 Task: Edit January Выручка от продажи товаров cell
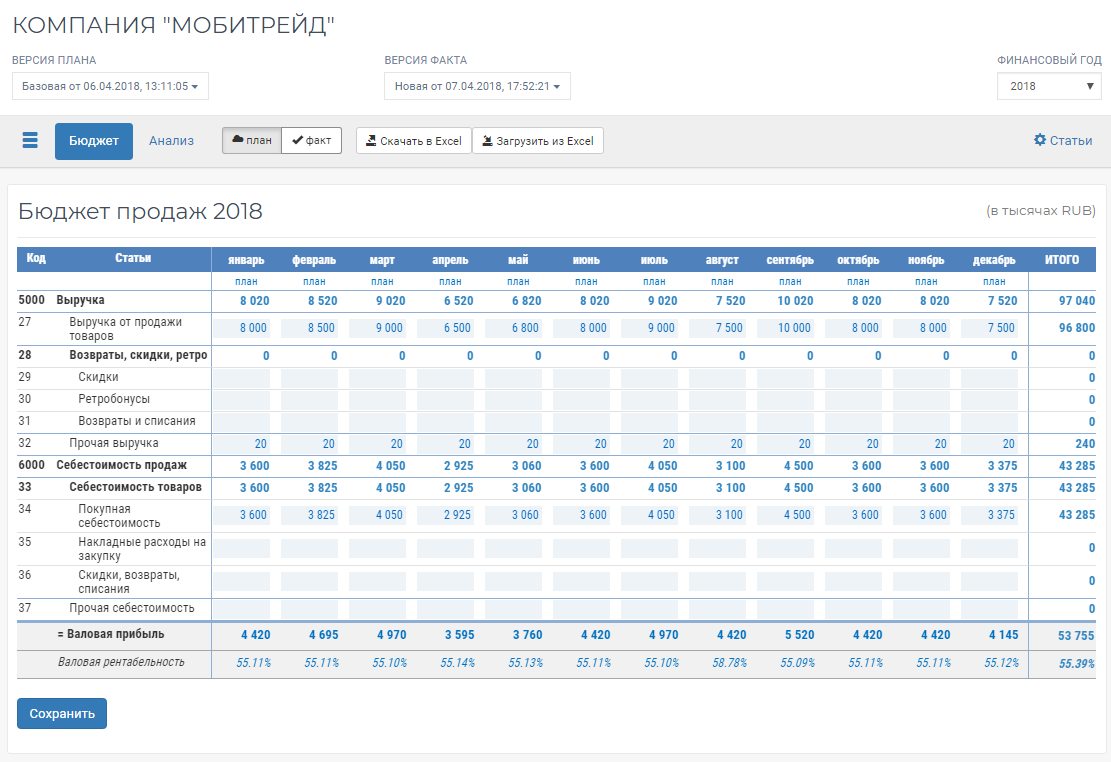[x=241, y=328]
